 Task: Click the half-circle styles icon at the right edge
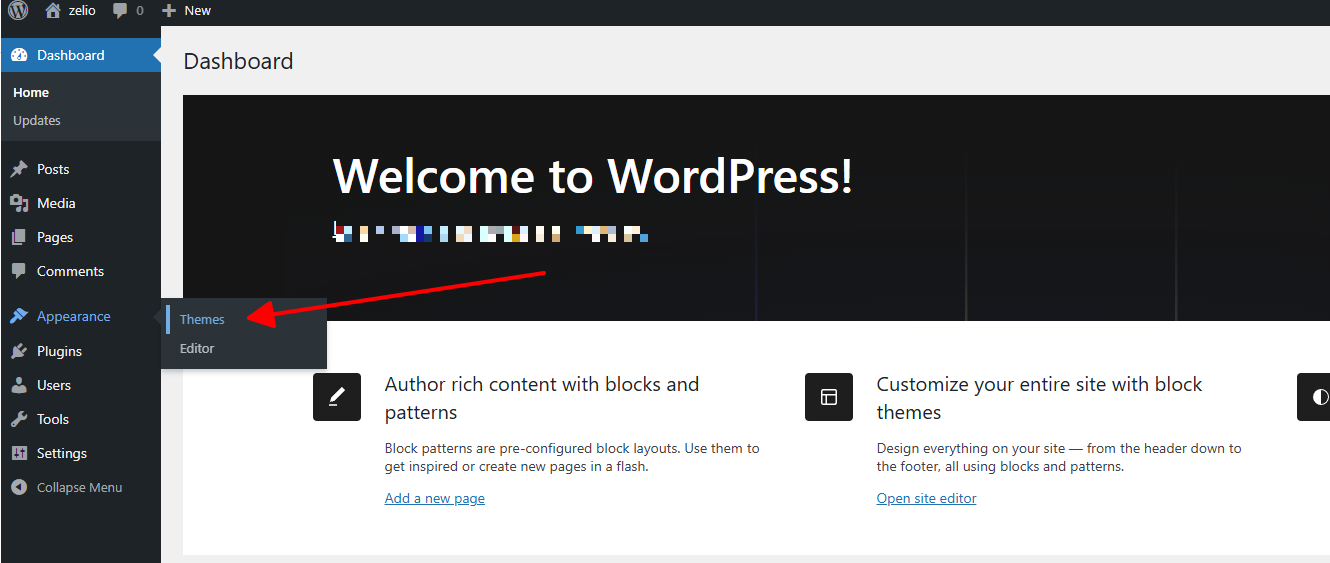1316,397
